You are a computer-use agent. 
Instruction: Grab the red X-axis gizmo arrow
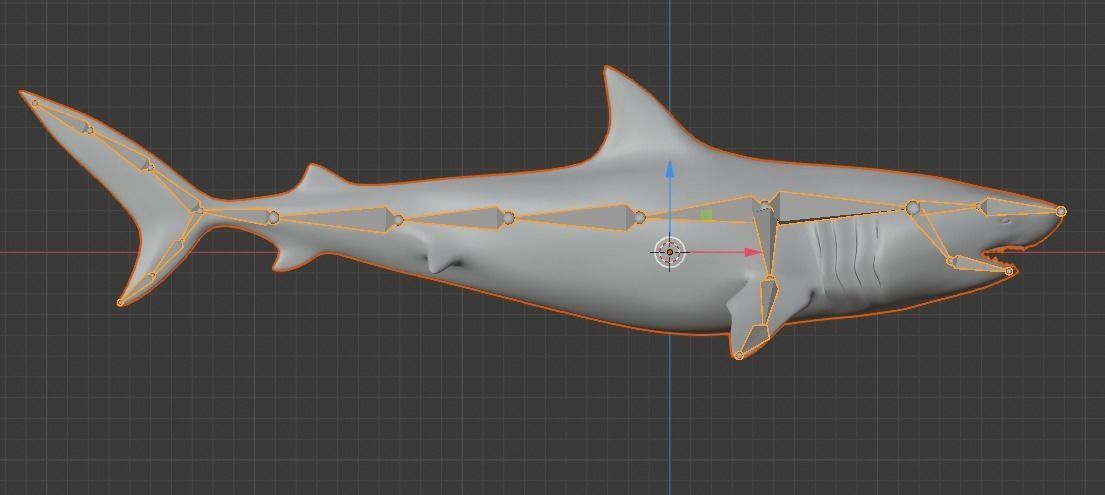pyautogui.click(x=753, y=252)
